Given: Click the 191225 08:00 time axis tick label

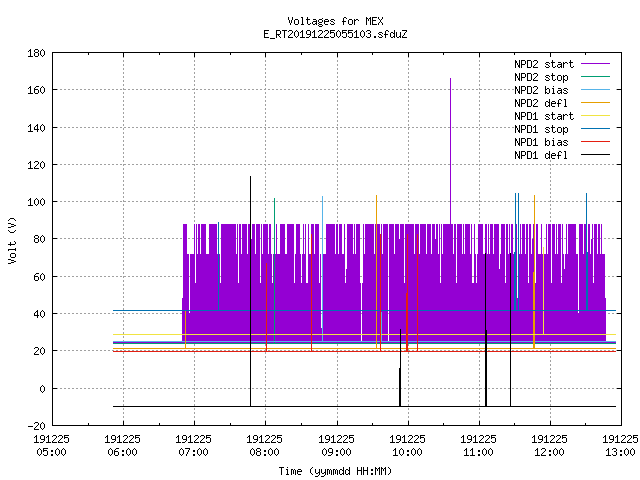Looking at the screenshot, I should pos(264,445).
